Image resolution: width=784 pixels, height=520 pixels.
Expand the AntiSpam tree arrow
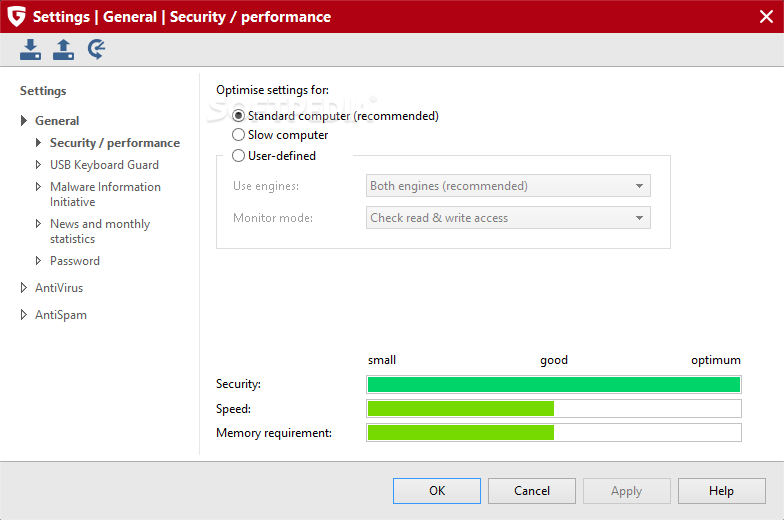[x=24, y=314]
